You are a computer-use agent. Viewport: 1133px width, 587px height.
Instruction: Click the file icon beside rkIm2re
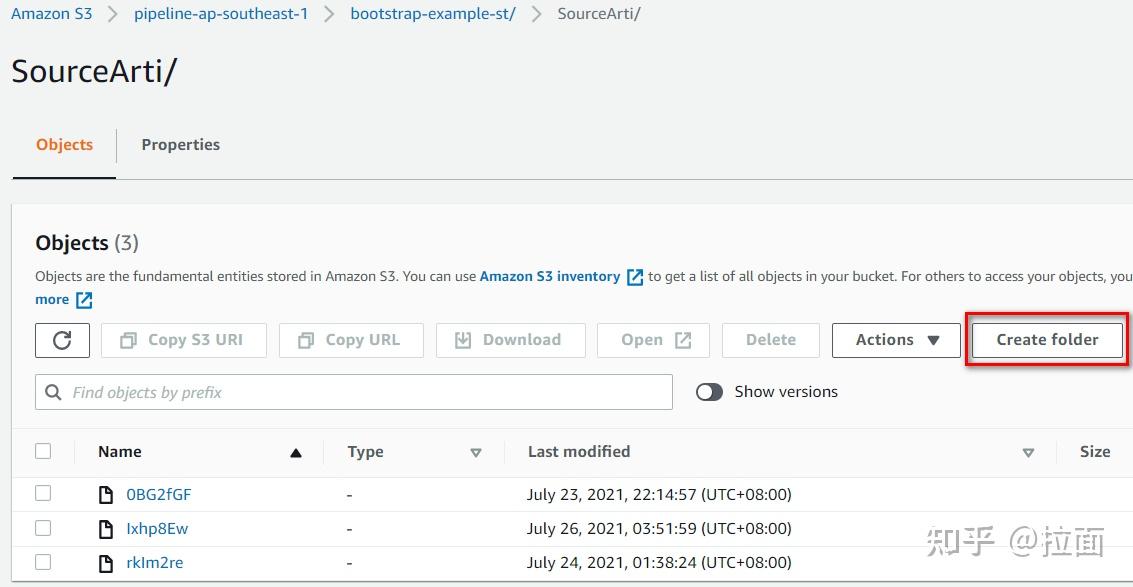click(x=106, y=562)
